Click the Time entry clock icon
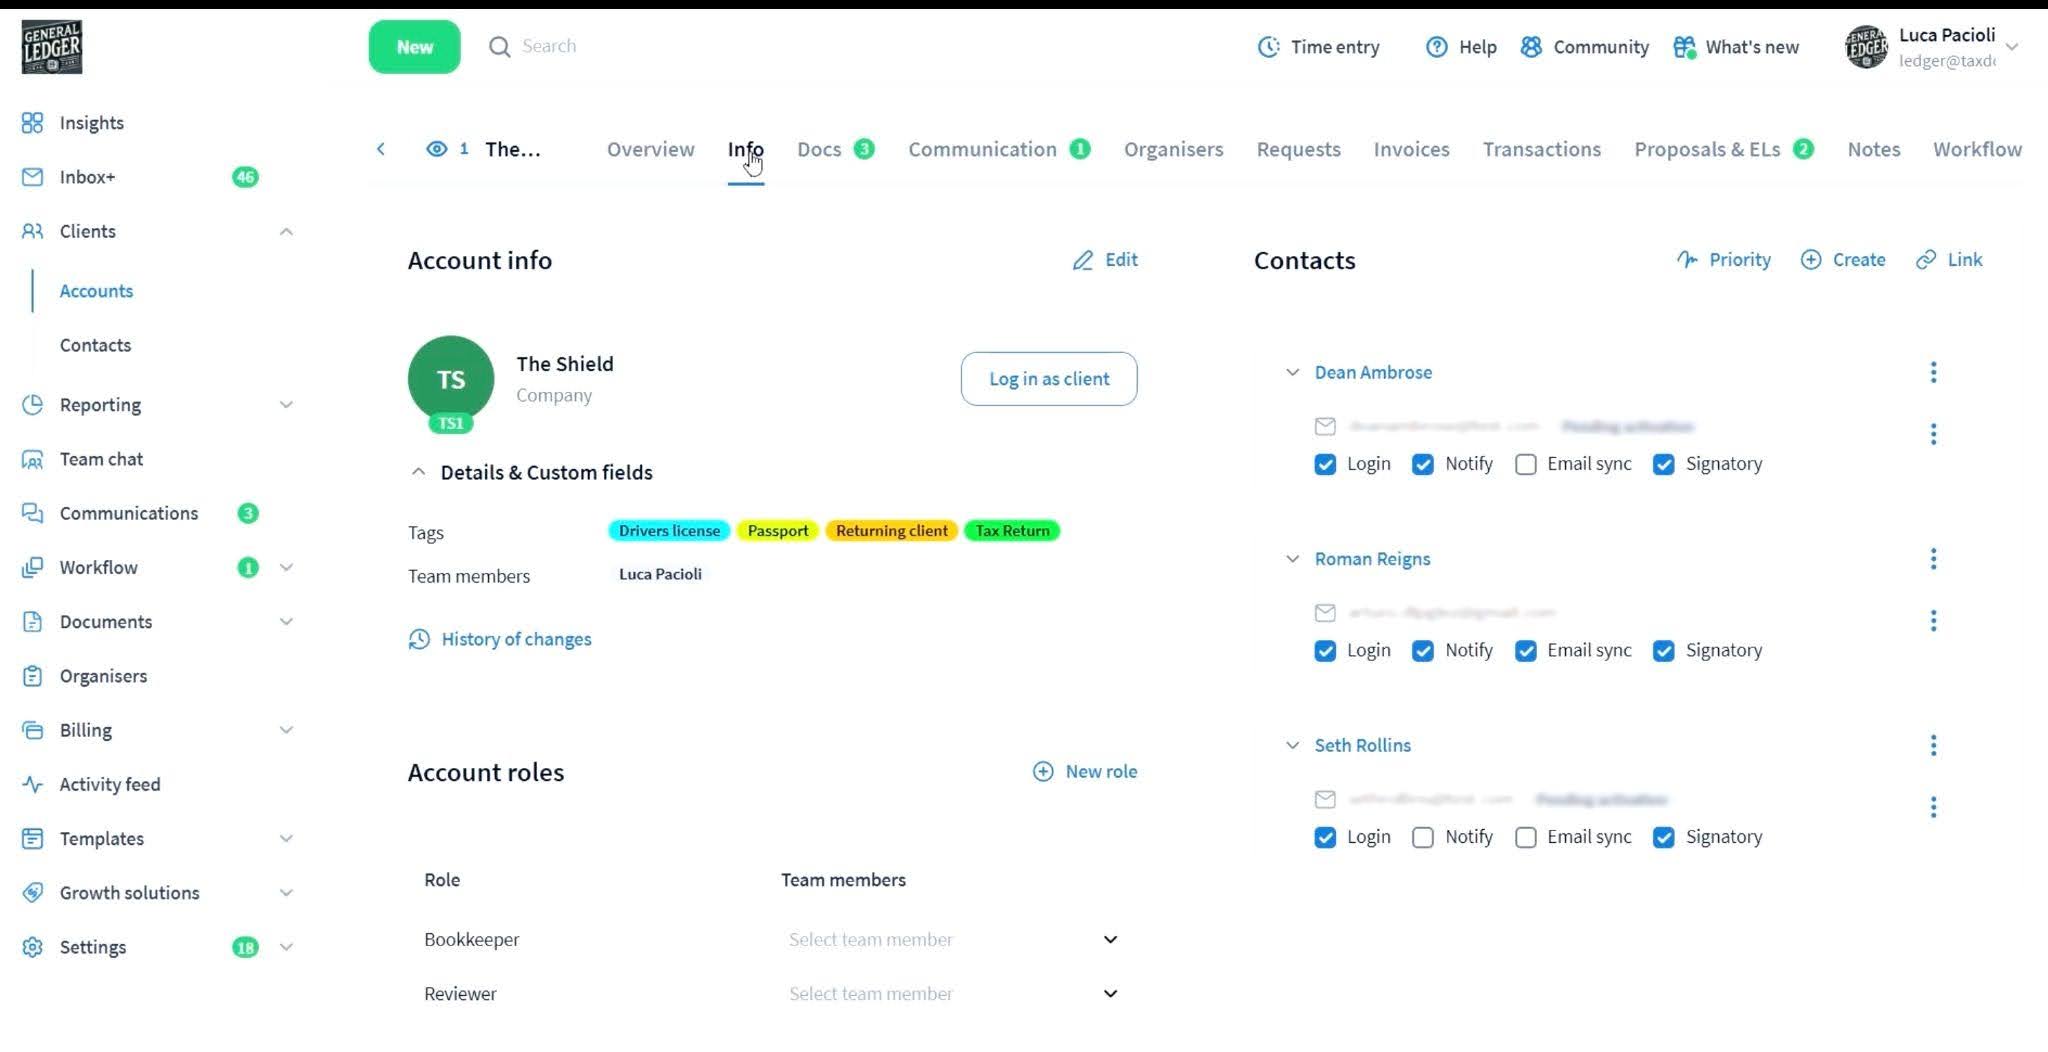Viewport: 2048px width, 1052px height. pyautogui.click(x=1268, y=47)
